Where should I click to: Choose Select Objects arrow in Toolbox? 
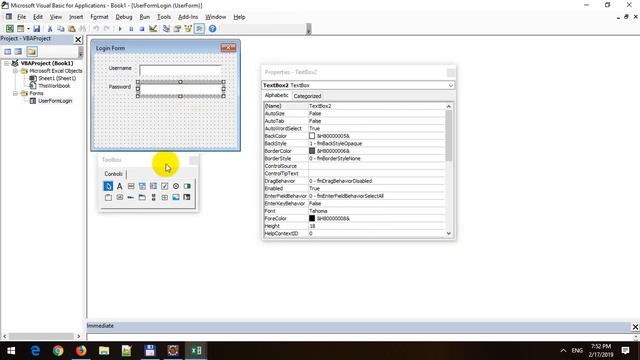108,186
